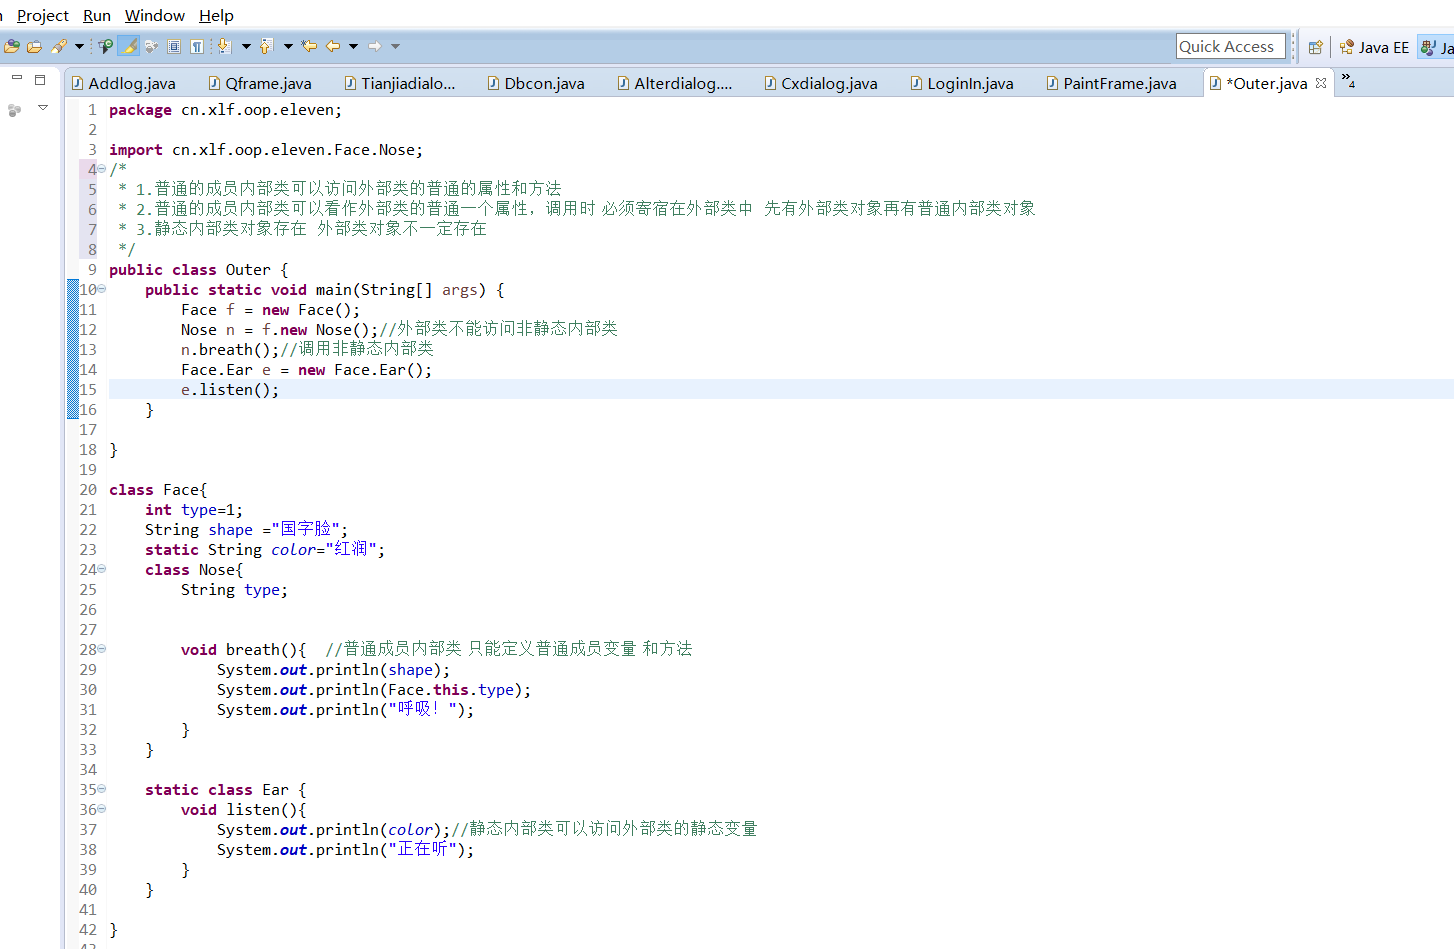Screen dimensions: 1454x949
Task: Click 'static class Ear {' text
Action: click(x=226, y=790)
